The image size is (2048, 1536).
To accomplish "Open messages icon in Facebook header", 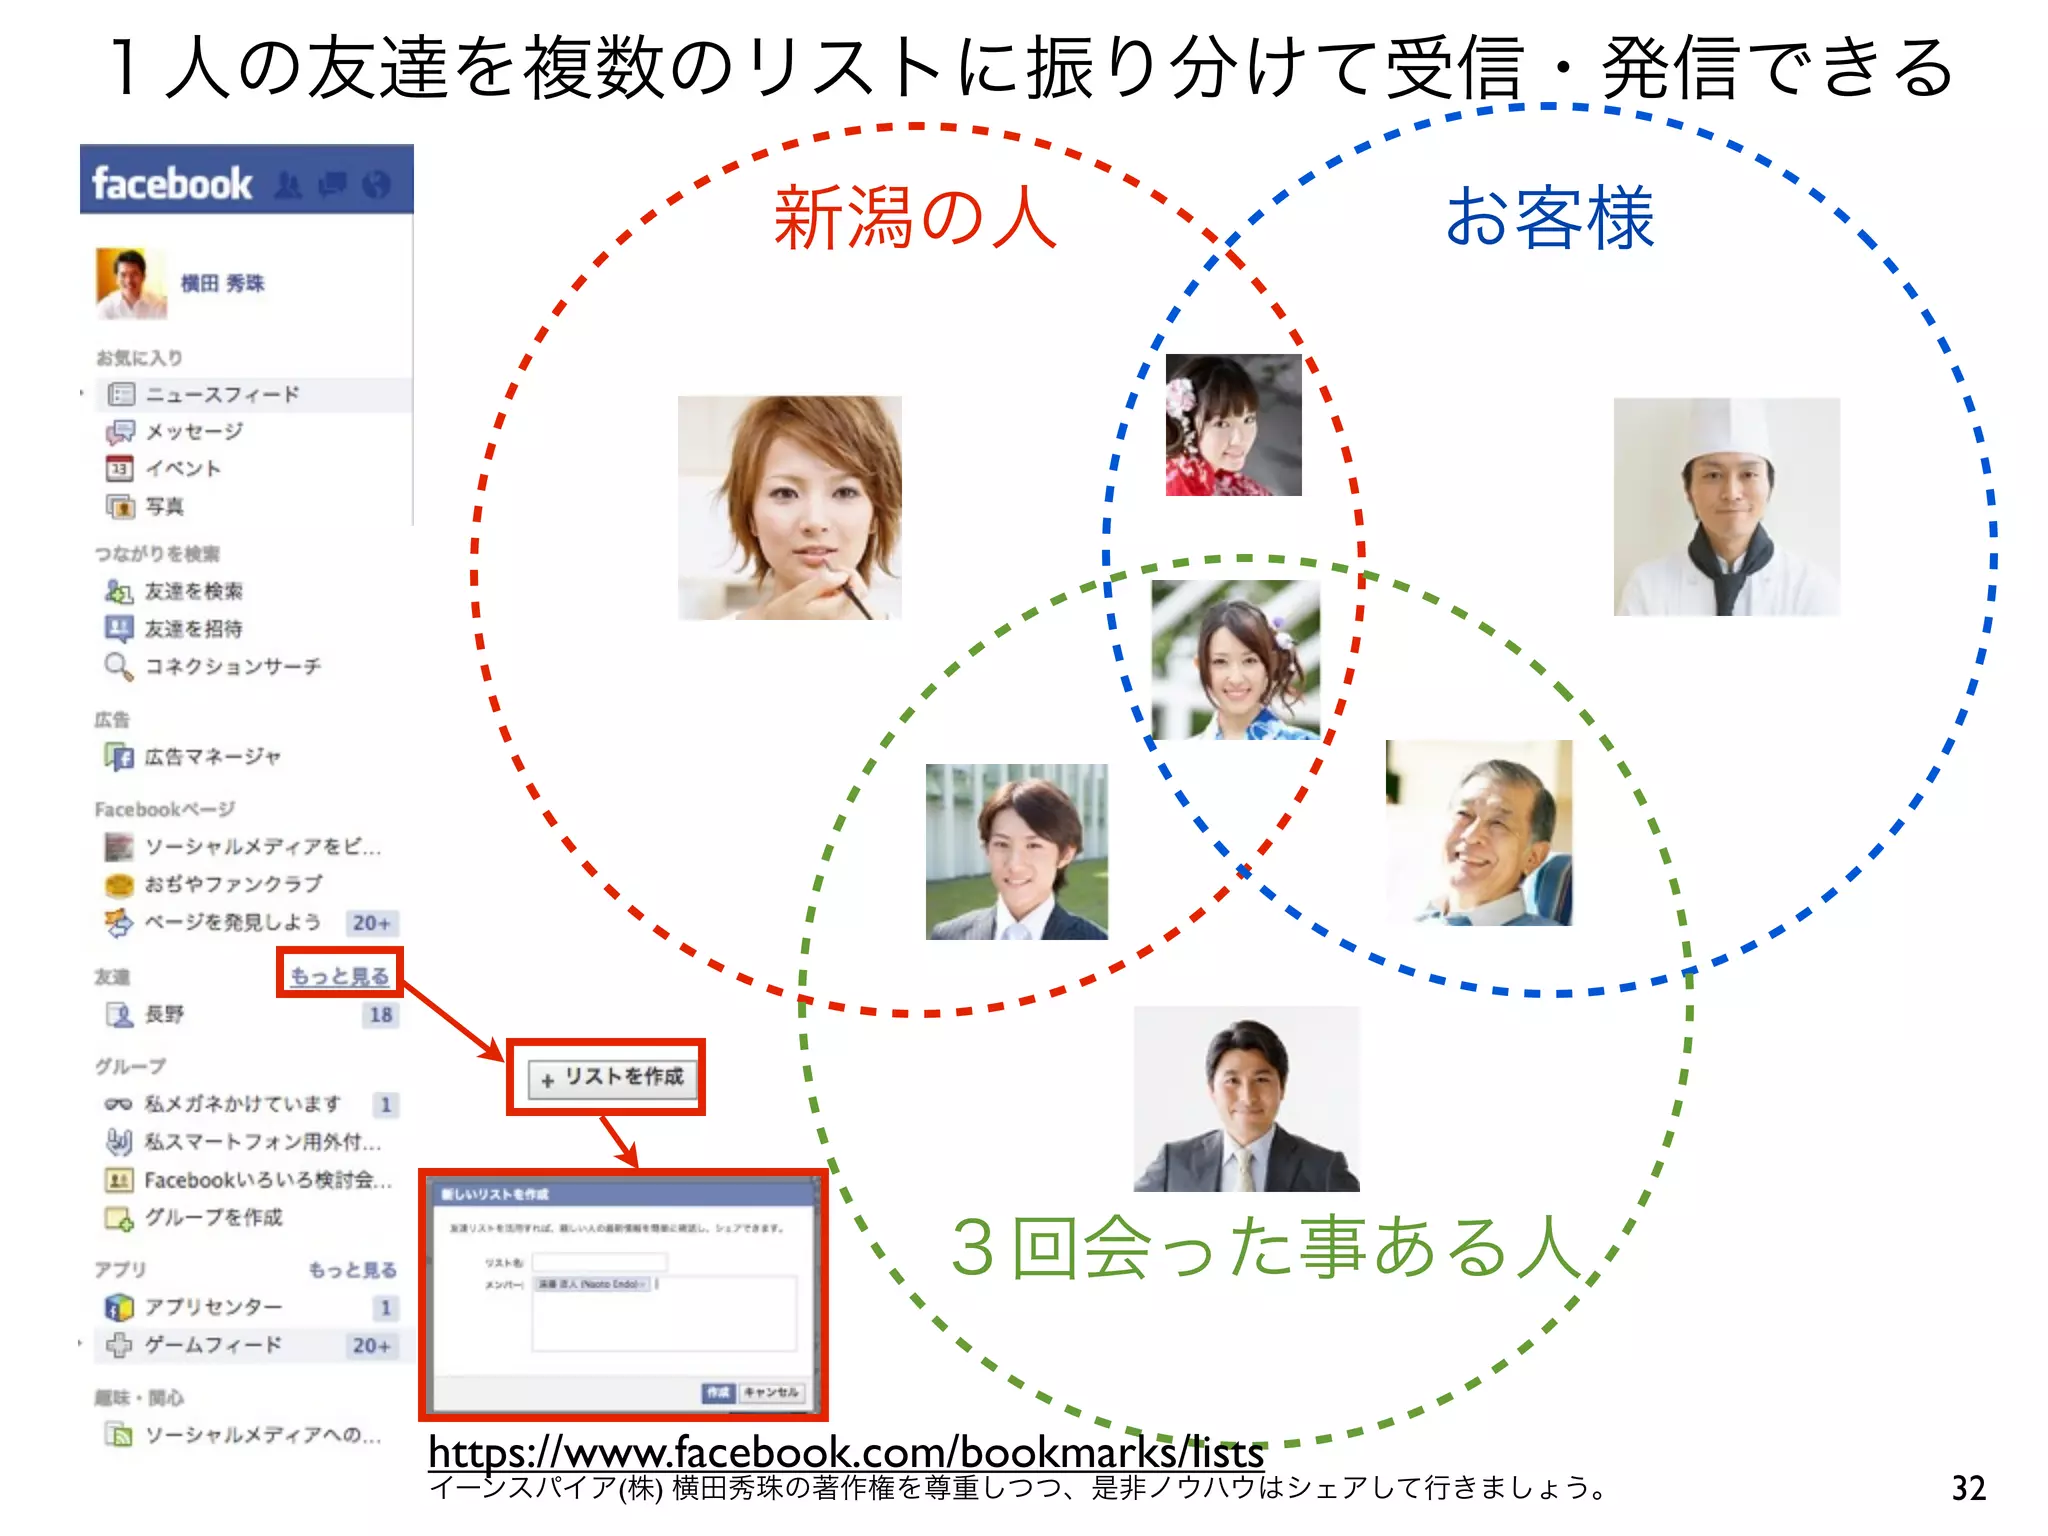I will 332,185.
